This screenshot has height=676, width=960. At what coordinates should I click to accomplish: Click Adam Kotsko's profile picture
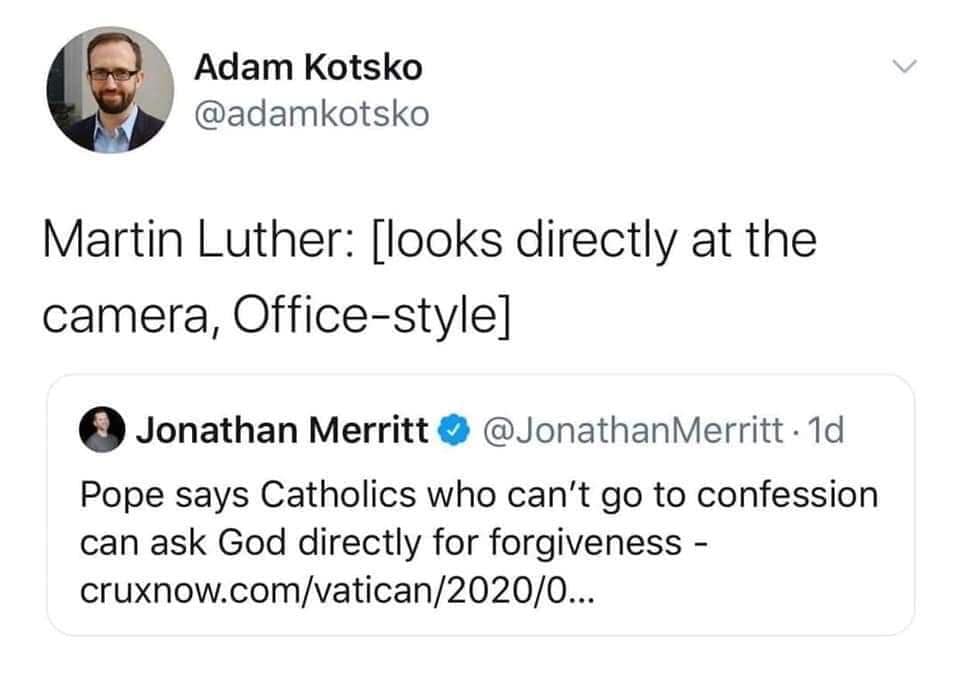(x=111, y=89)
